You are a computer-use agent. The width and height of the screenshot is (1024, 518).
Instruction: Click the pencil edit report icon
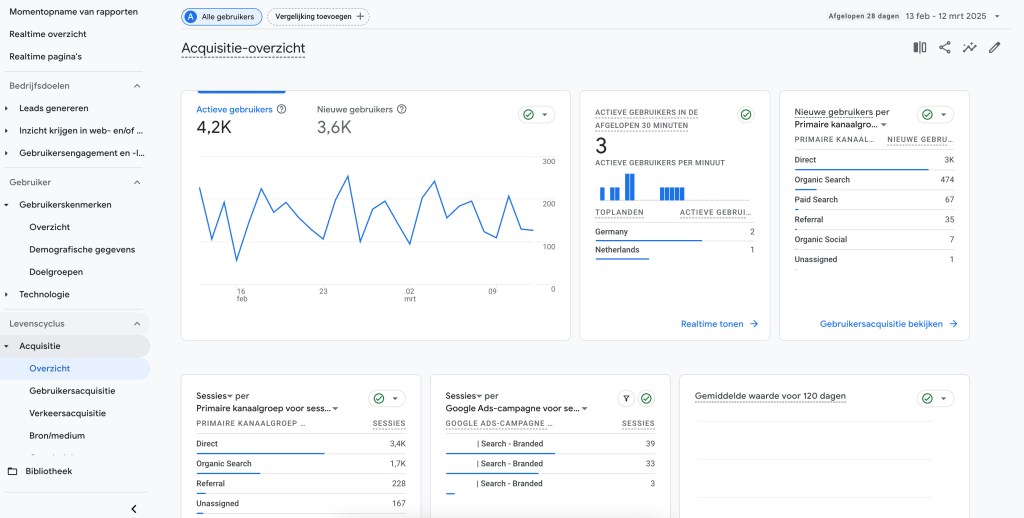[x=994, y=47]
